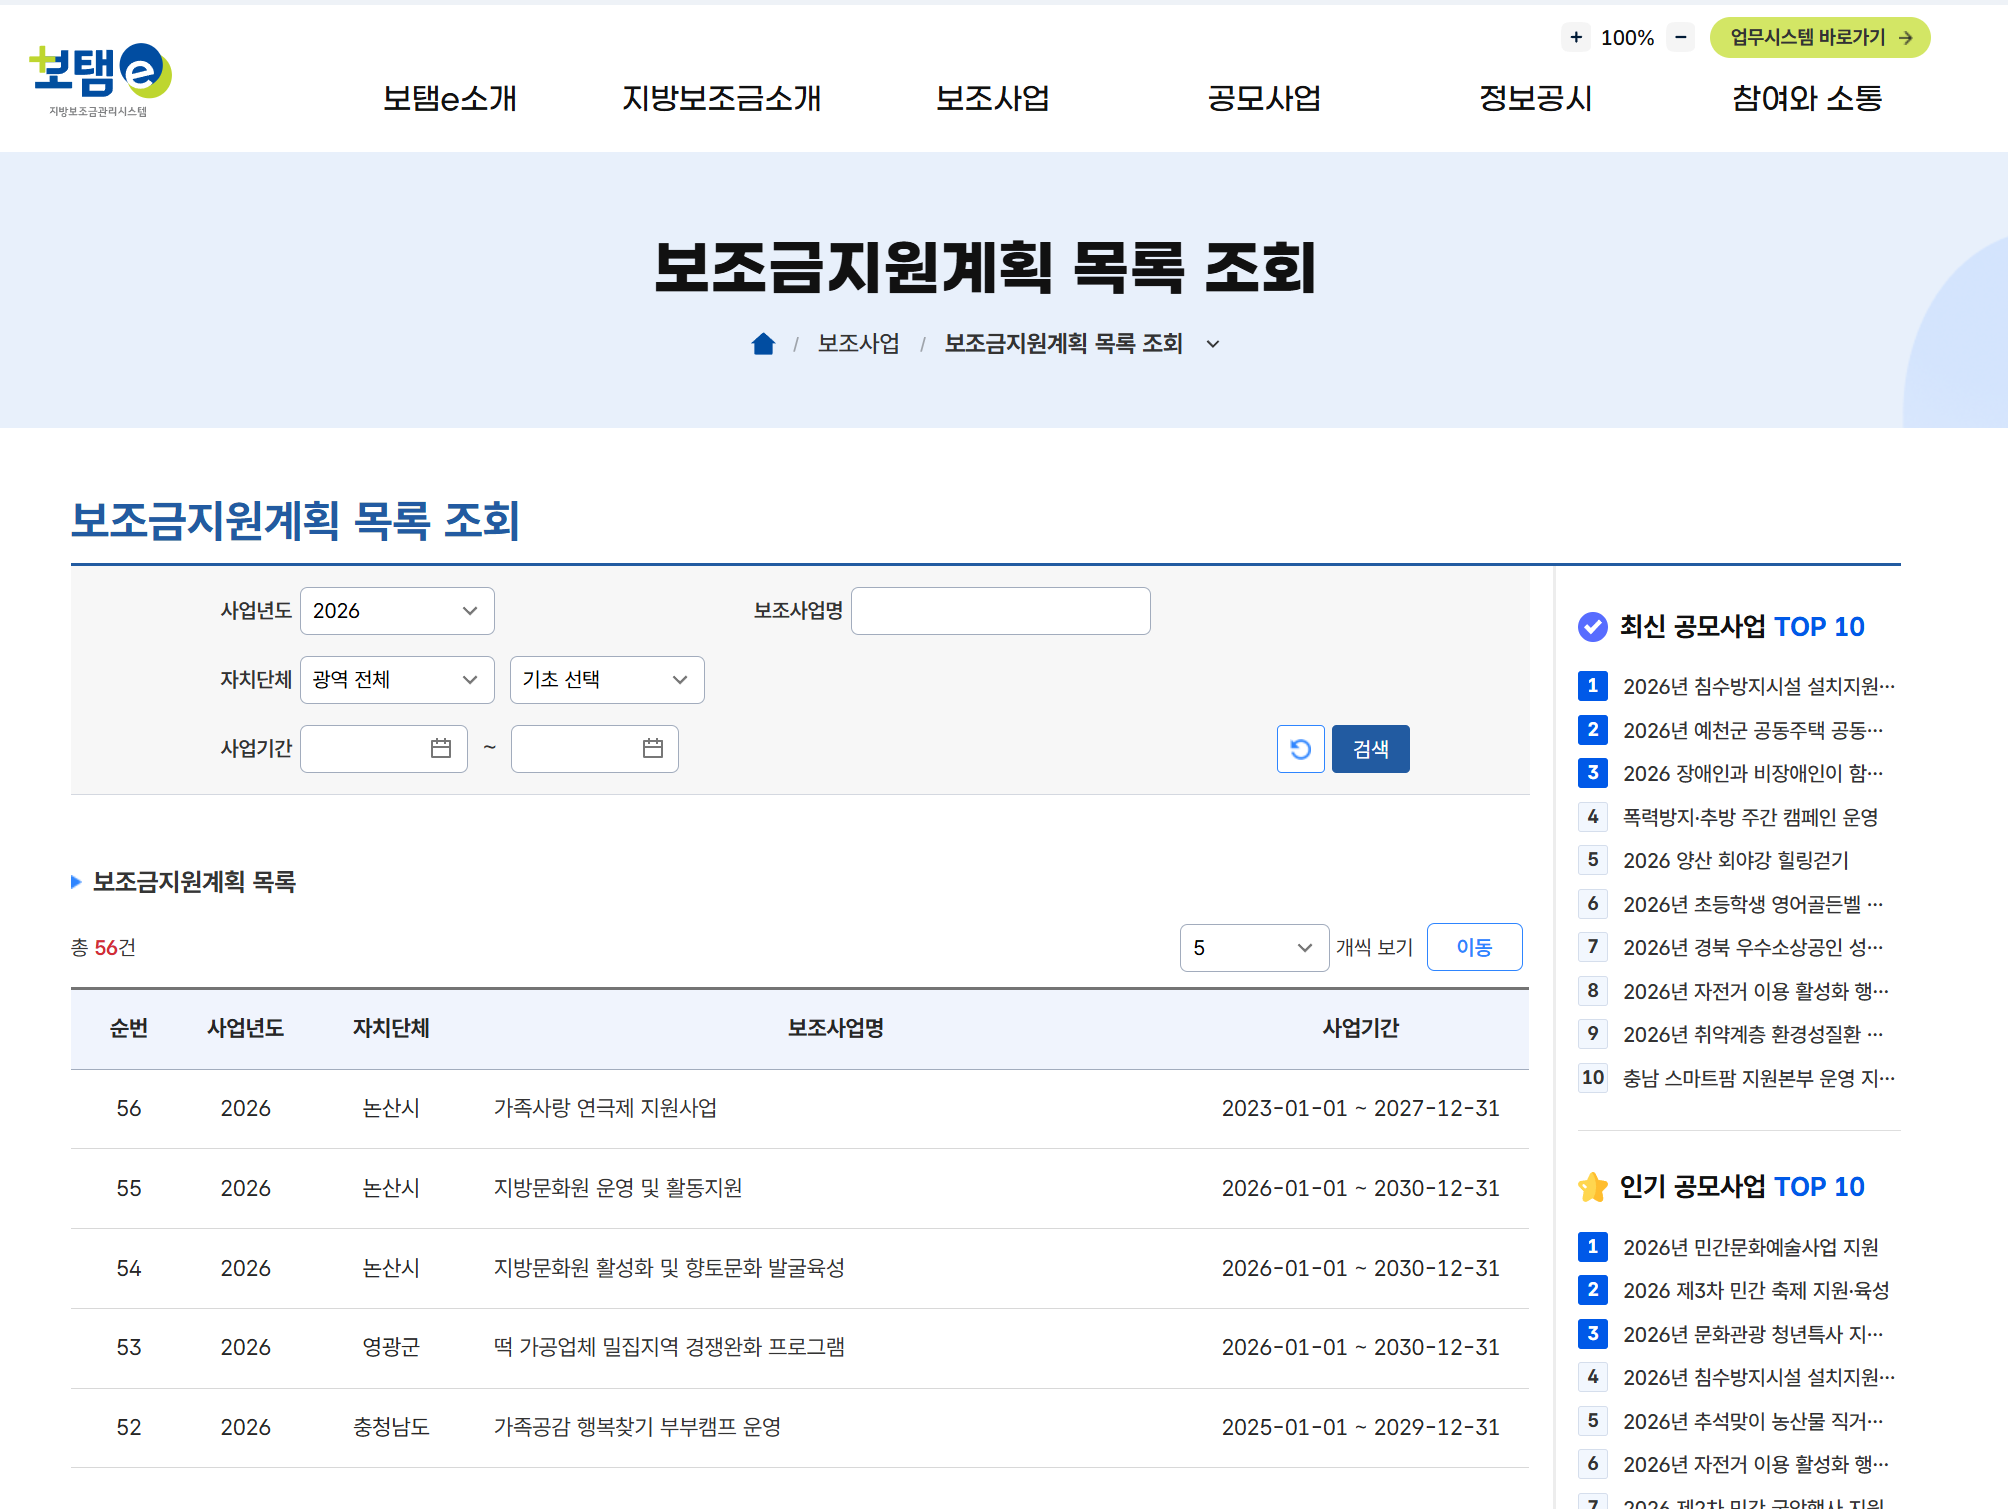Open the 정보공시 menu
This screenshot has height=1509, width=2008.
click(1535, 98)
